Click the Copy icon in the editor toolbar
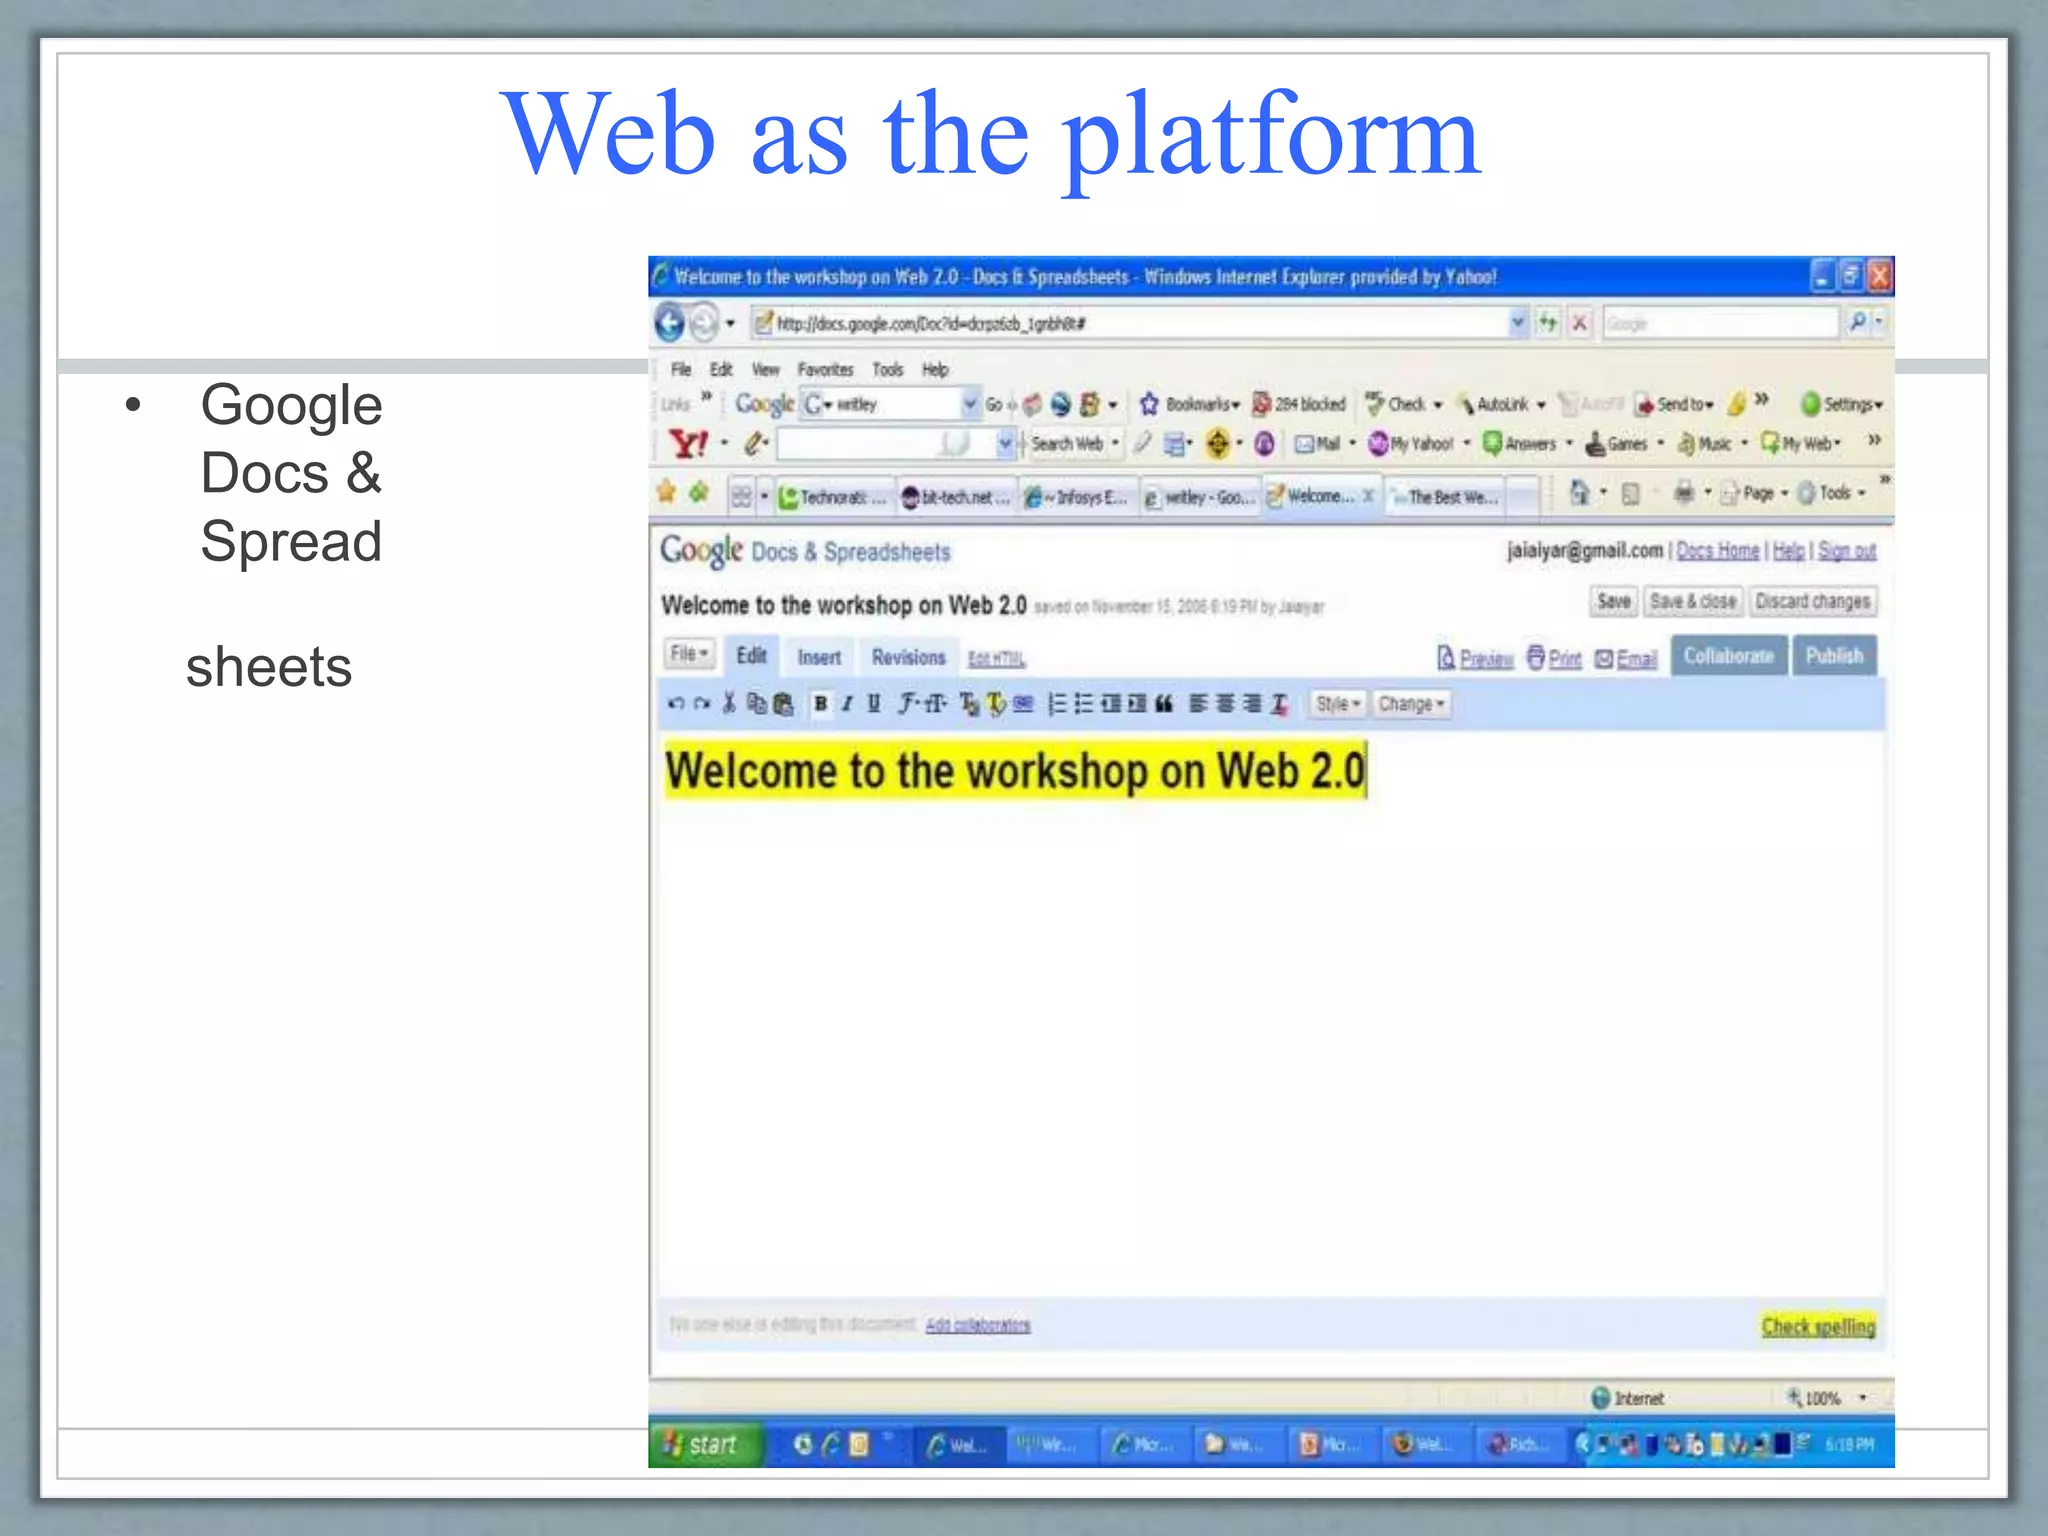 click(x=757, y=704)
